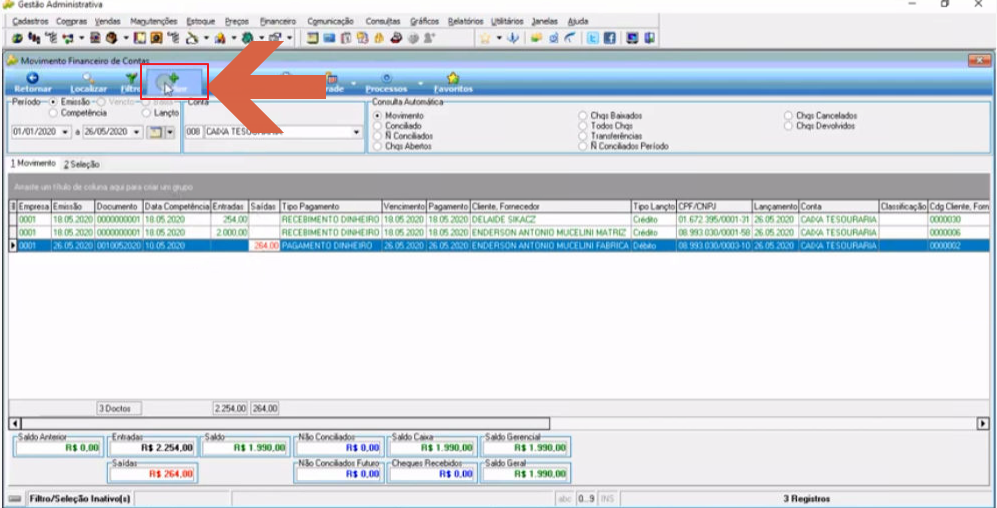Click the status bar keyboard icon at bottom-left
The height and width of the screenshot is (508, 997).
[15, 499]
